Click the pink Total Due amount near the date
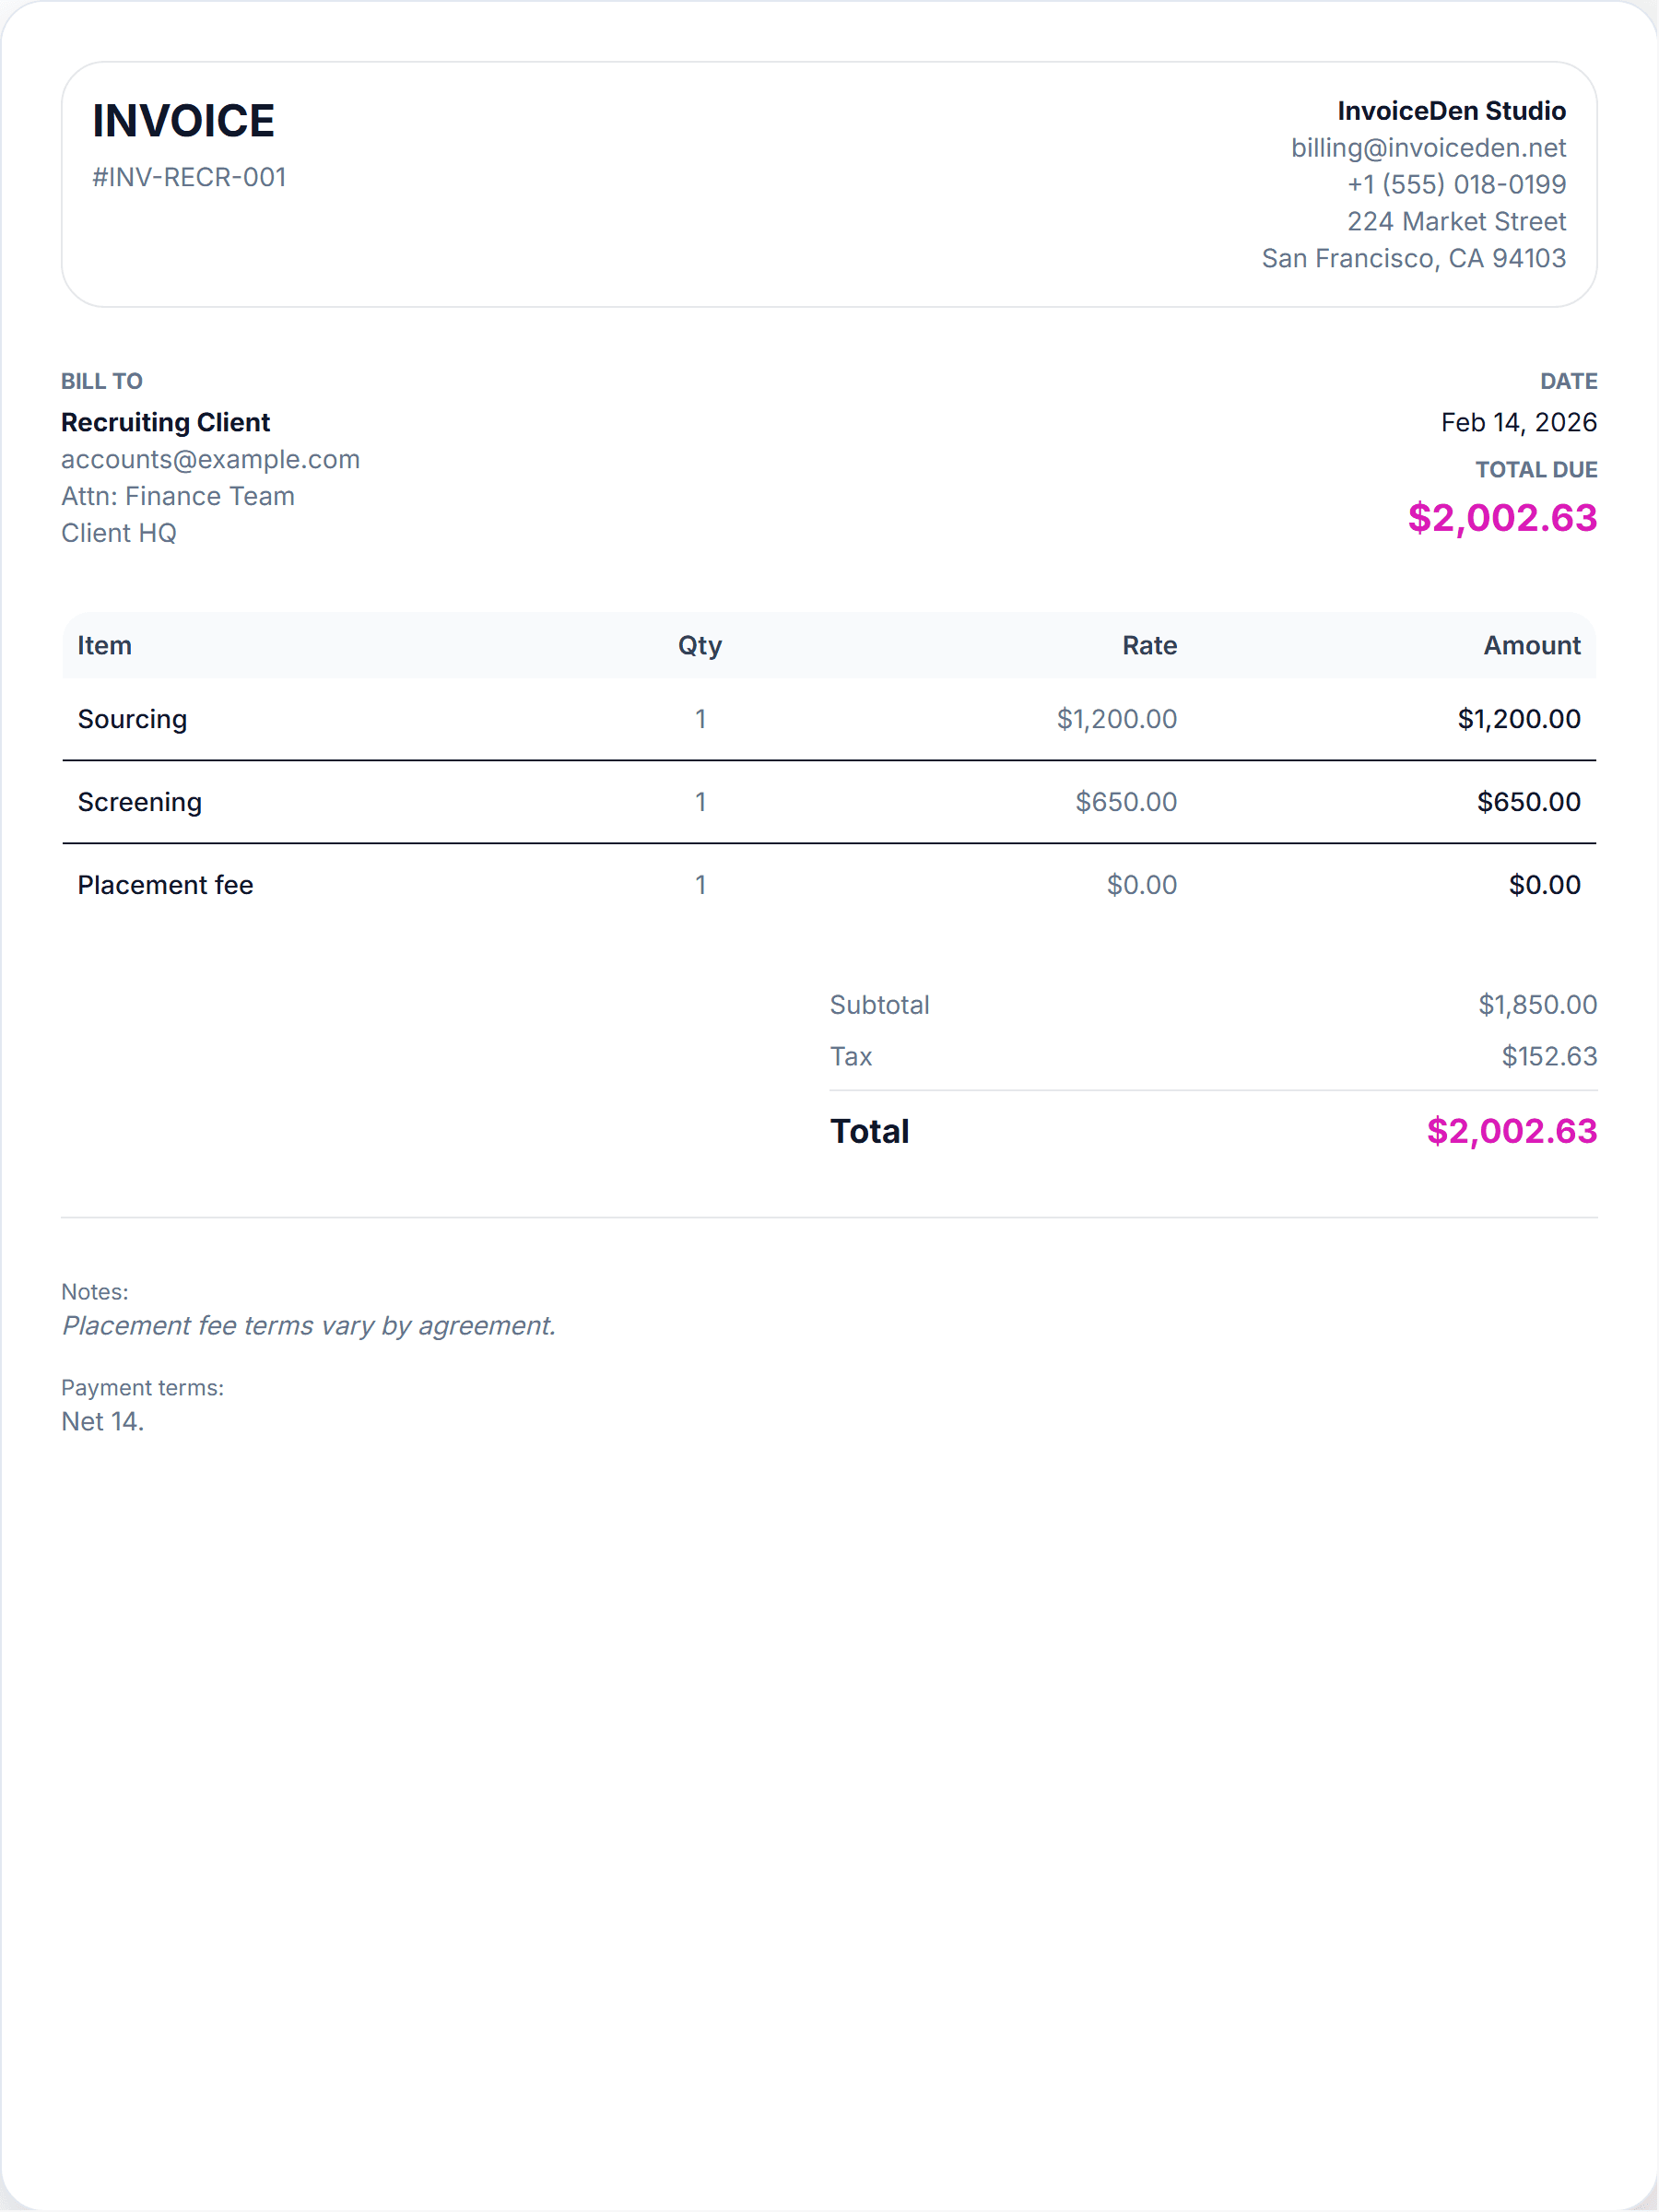 [1501, 518]
